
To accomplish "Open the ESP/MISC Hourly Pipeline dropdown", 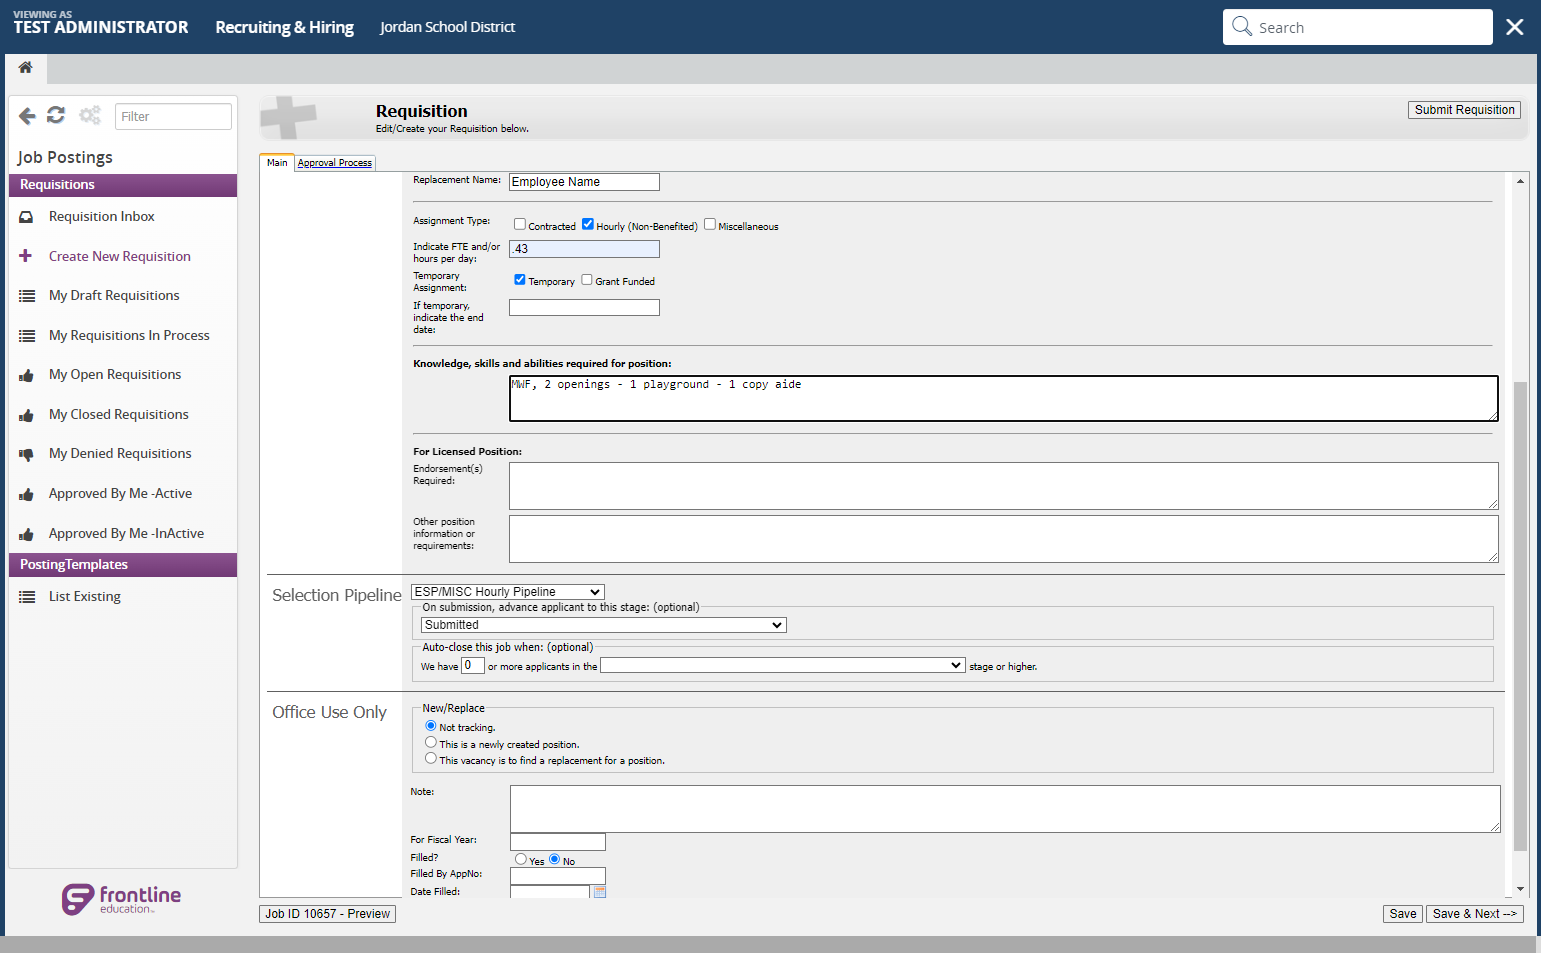I will point(508,592).
